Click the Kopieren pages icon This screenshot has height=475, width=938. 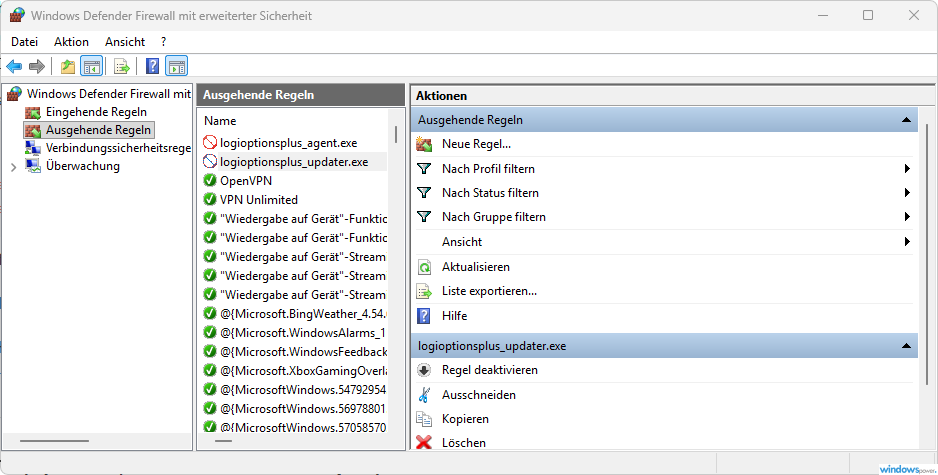[424, 419]
